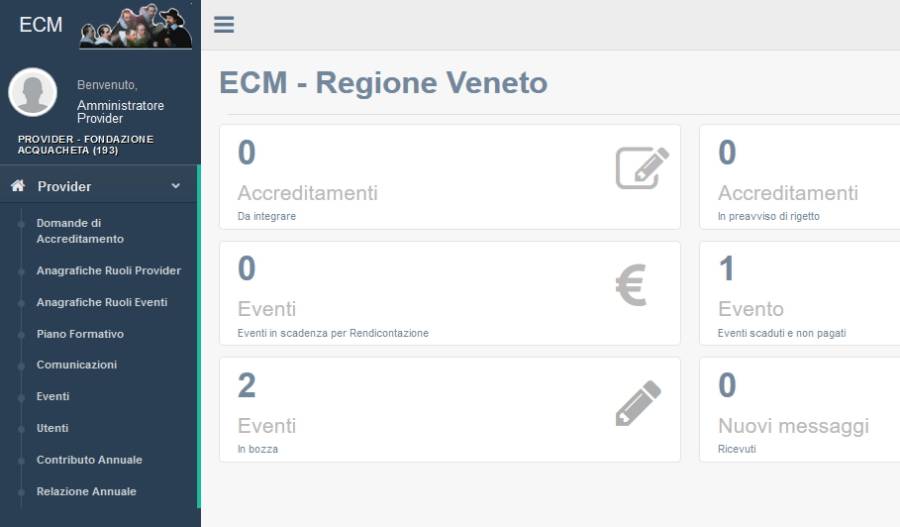The width and height of the screenshot is (900, 527).
Task: Collapse the Provider menu chevron
Action: pyautogui.click(x=176, y=186)
